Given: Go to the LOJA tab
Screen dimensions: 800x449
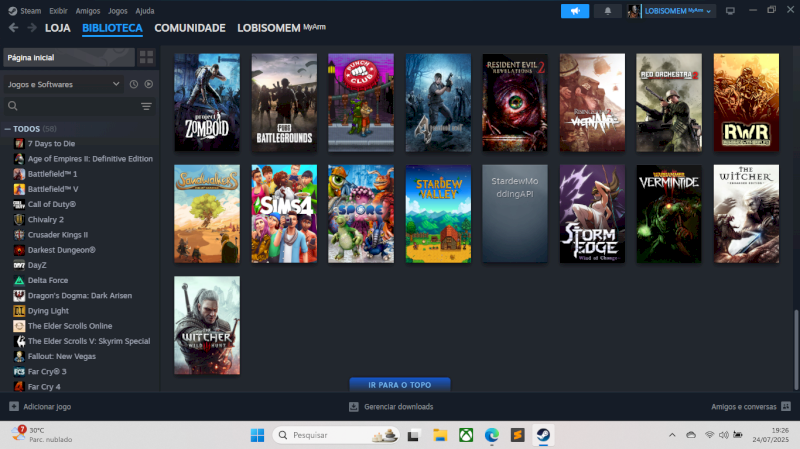Looking at the screenshot, I should pyautogui.click(x=58, y=28).
